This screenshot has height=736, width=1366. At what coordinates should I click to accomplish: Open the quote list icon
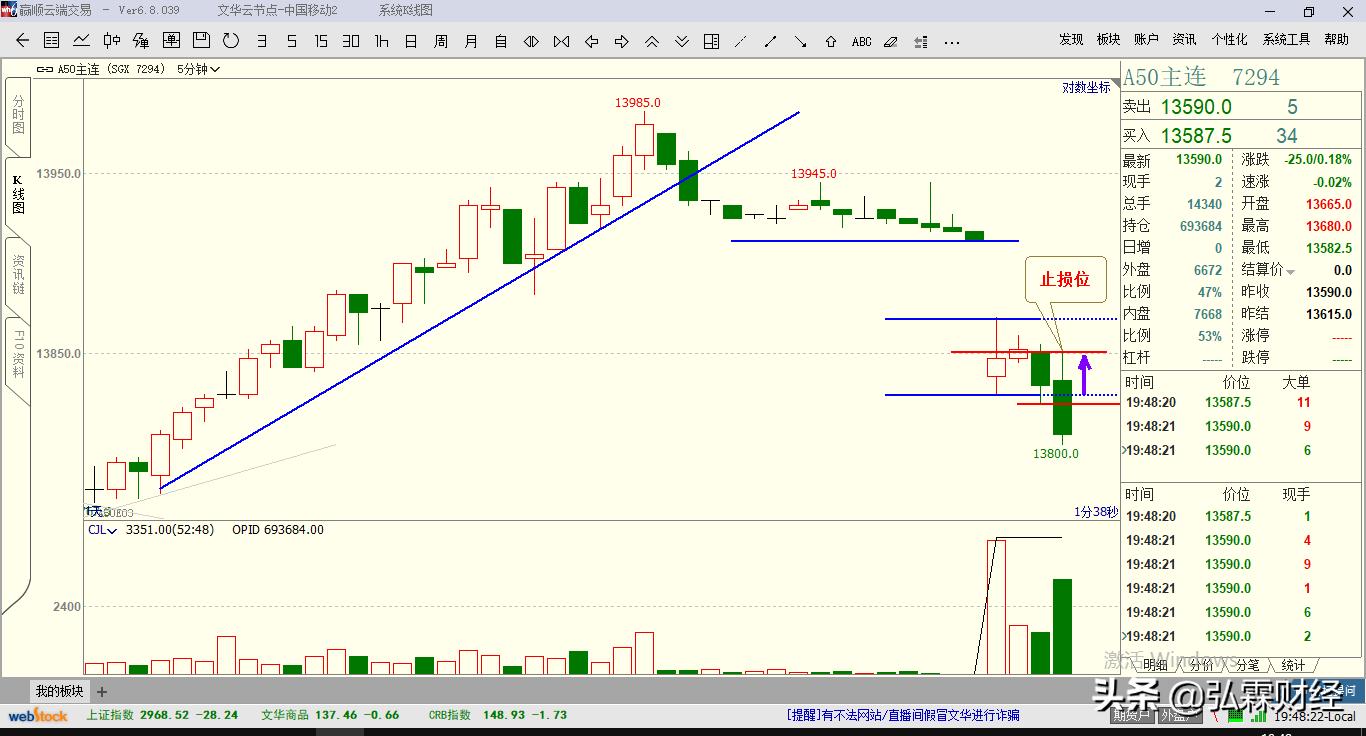click(51, 41)
